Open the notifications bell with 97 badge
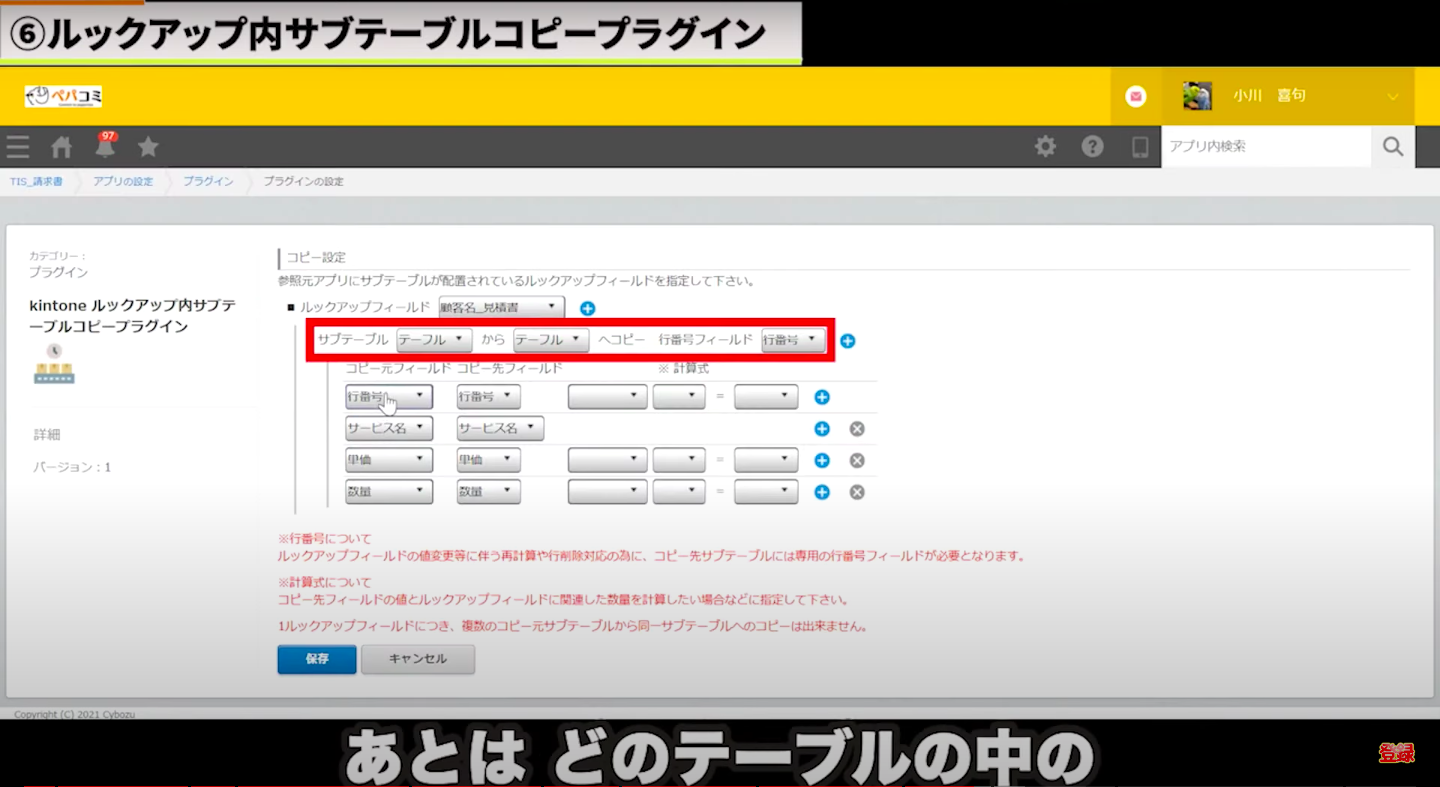Viewport: 1440px width, 787px height. pos(105,147)
